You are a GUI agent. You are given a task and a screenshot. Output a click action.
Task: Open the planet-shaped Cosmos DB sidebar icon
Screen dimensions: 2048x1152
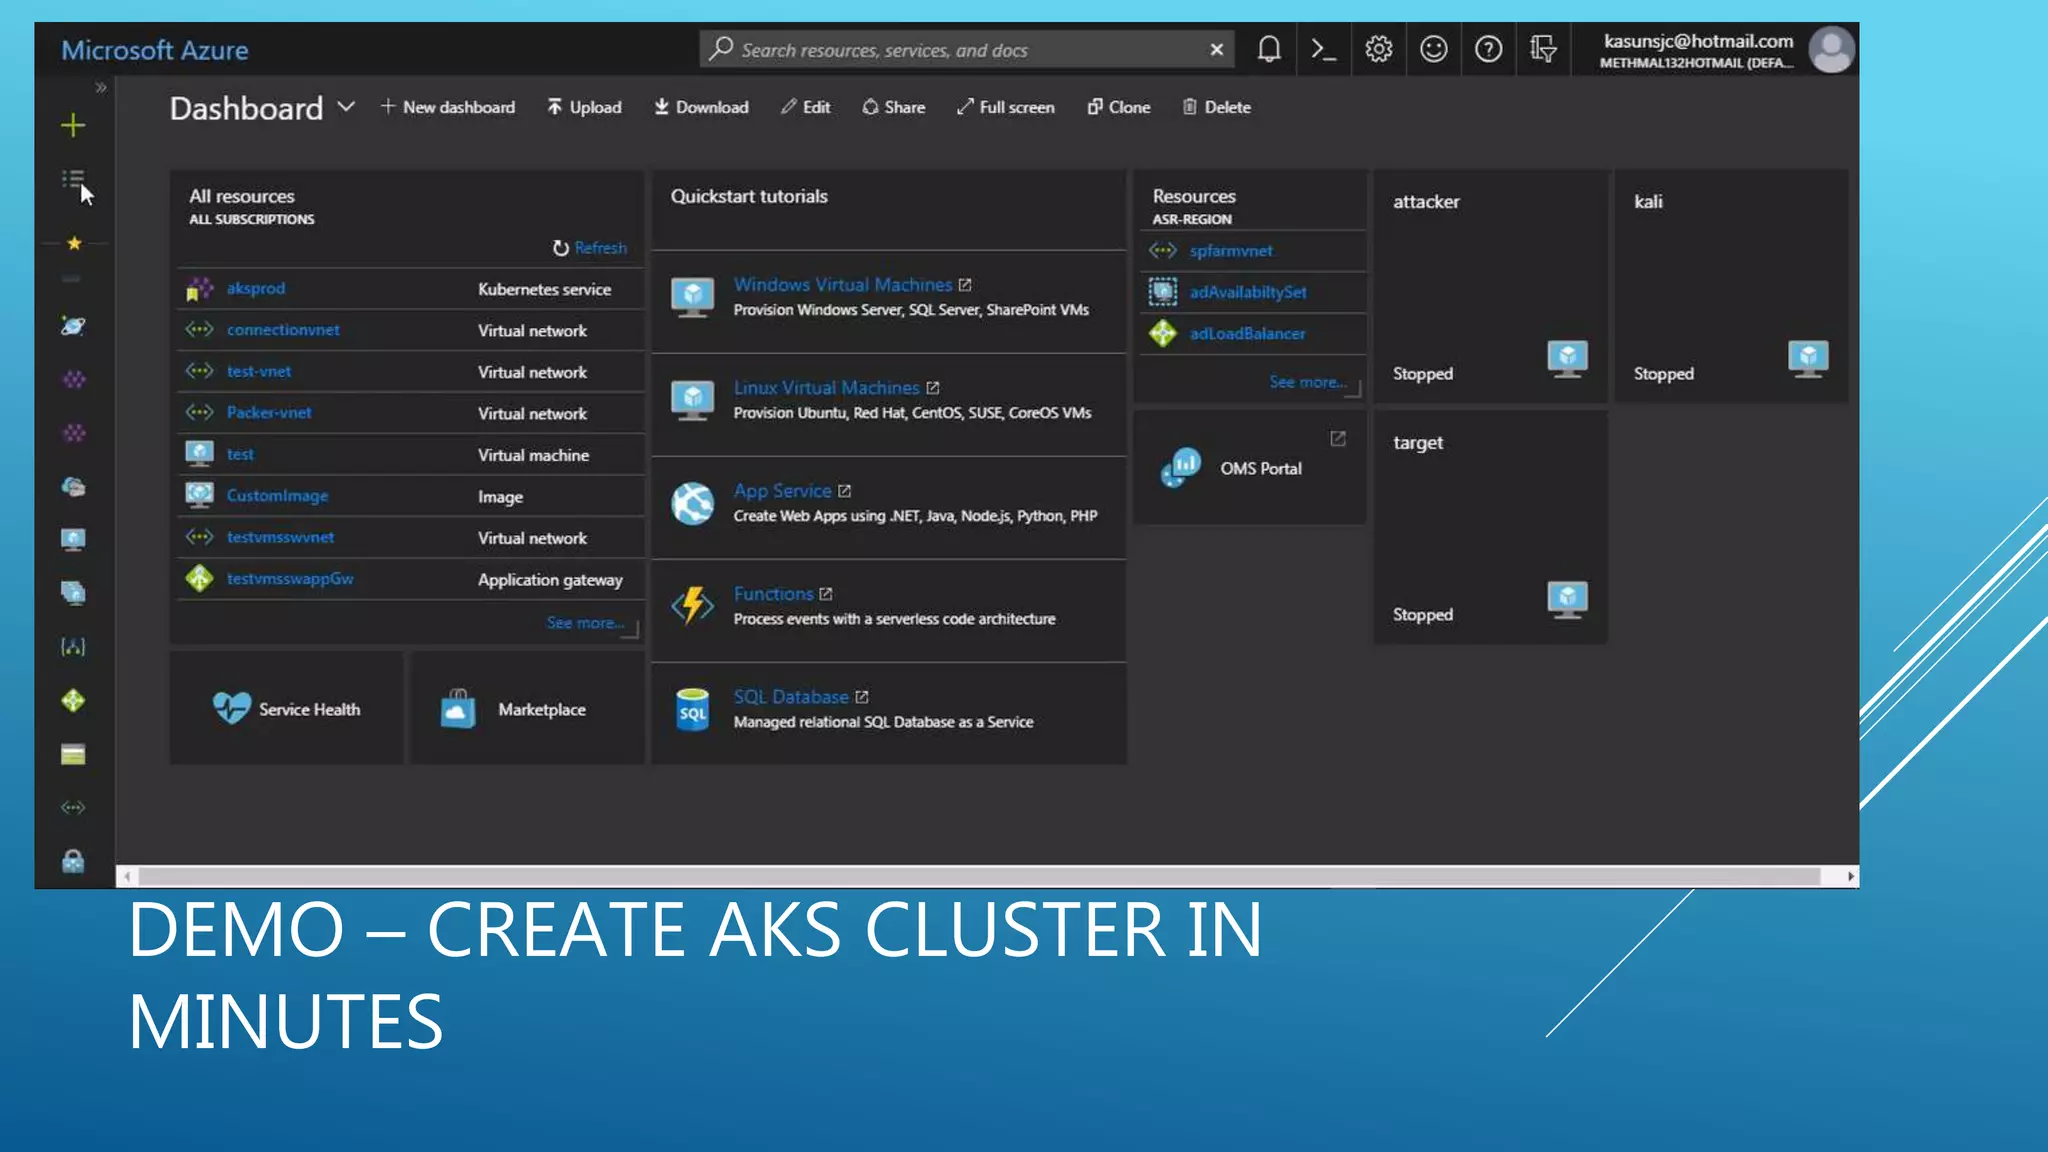pos(73,326)
